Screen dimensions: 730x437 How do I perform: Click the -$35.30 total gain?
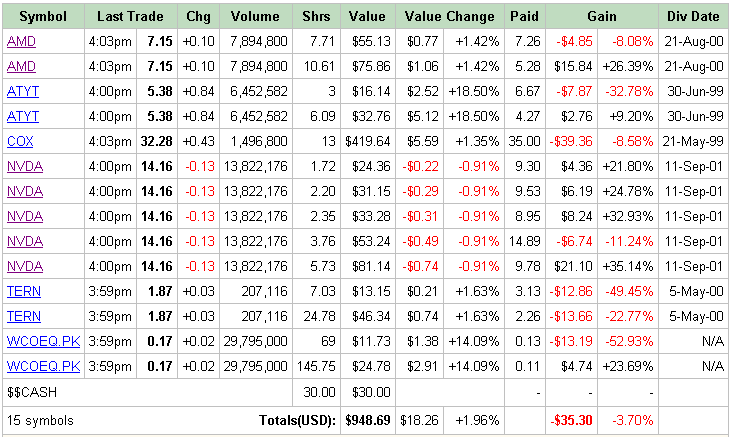click(x=571, y=421)
